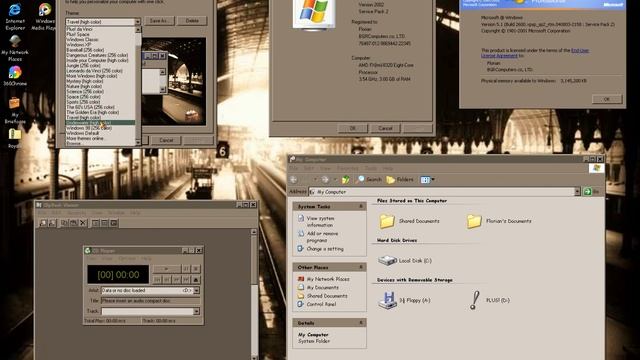Open the Track dropdown in CD Player
The image size is (640, 360).
(x=197, y=311)
